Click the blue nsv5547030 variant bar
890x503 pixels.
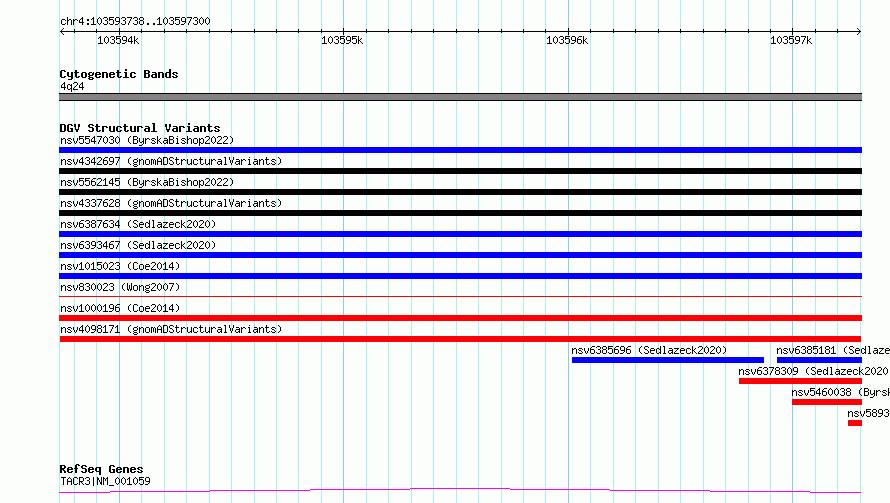coord(460,150)
